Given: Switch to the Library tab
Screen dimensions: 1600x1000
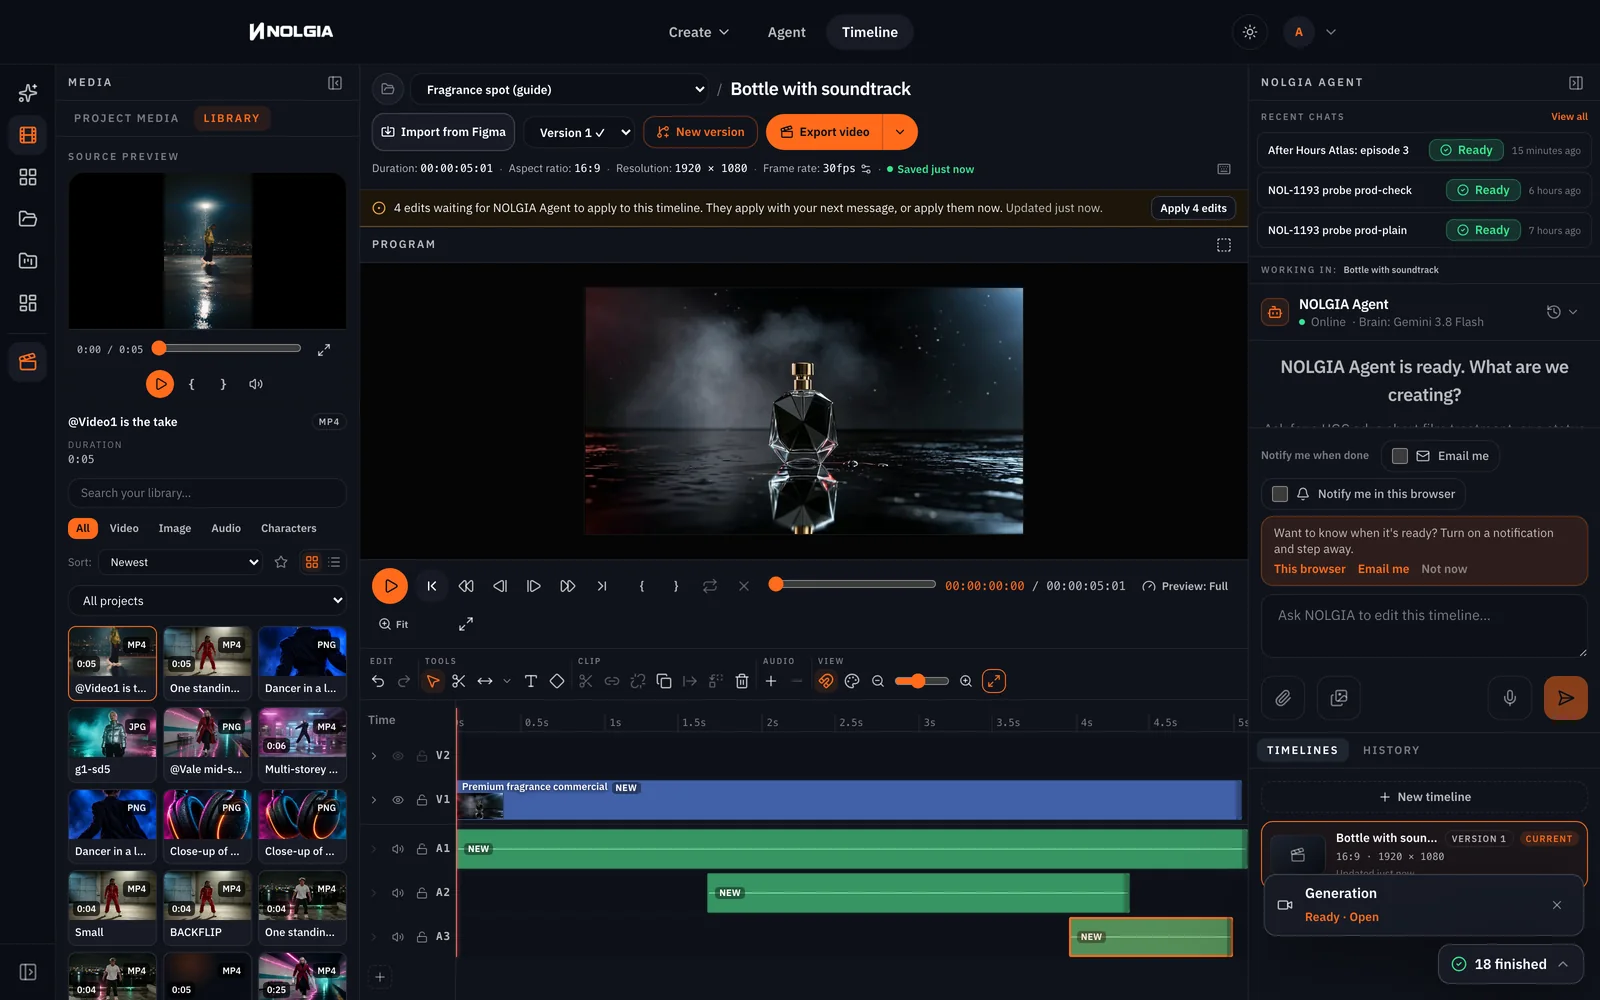Looking at the screenshot, I should pyautogui.click(x=231, y=118).
